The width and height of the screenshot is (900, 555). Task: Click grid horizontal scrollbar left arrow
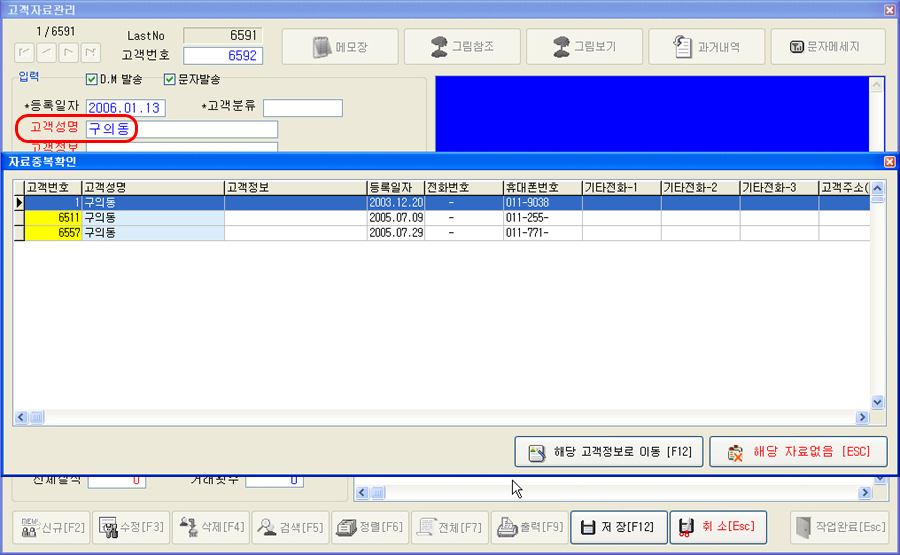point(21,417)
